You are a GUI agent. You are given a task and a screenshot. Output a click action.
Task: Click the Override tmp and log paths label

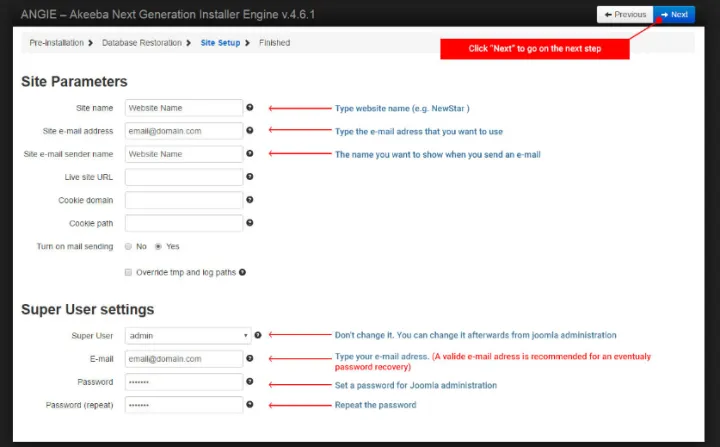tap(186, 272)
